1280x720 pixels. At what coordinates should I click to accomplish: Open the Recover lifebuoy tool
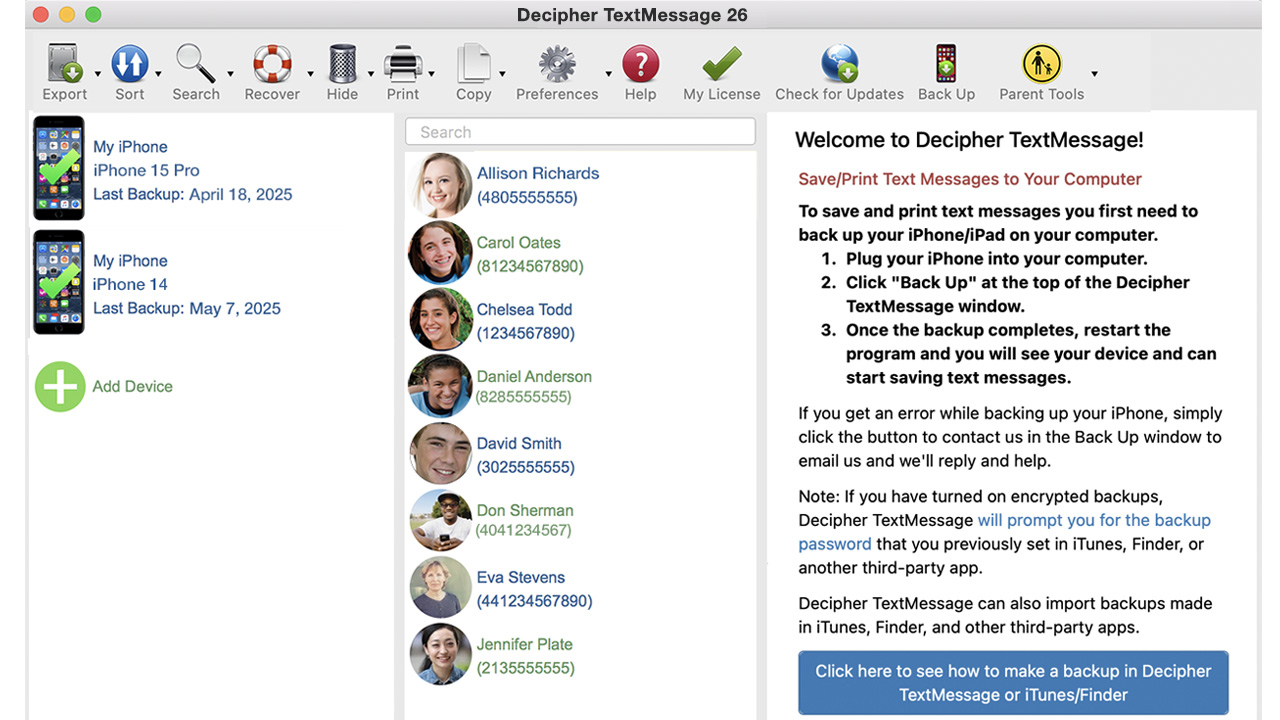point(272,66)
